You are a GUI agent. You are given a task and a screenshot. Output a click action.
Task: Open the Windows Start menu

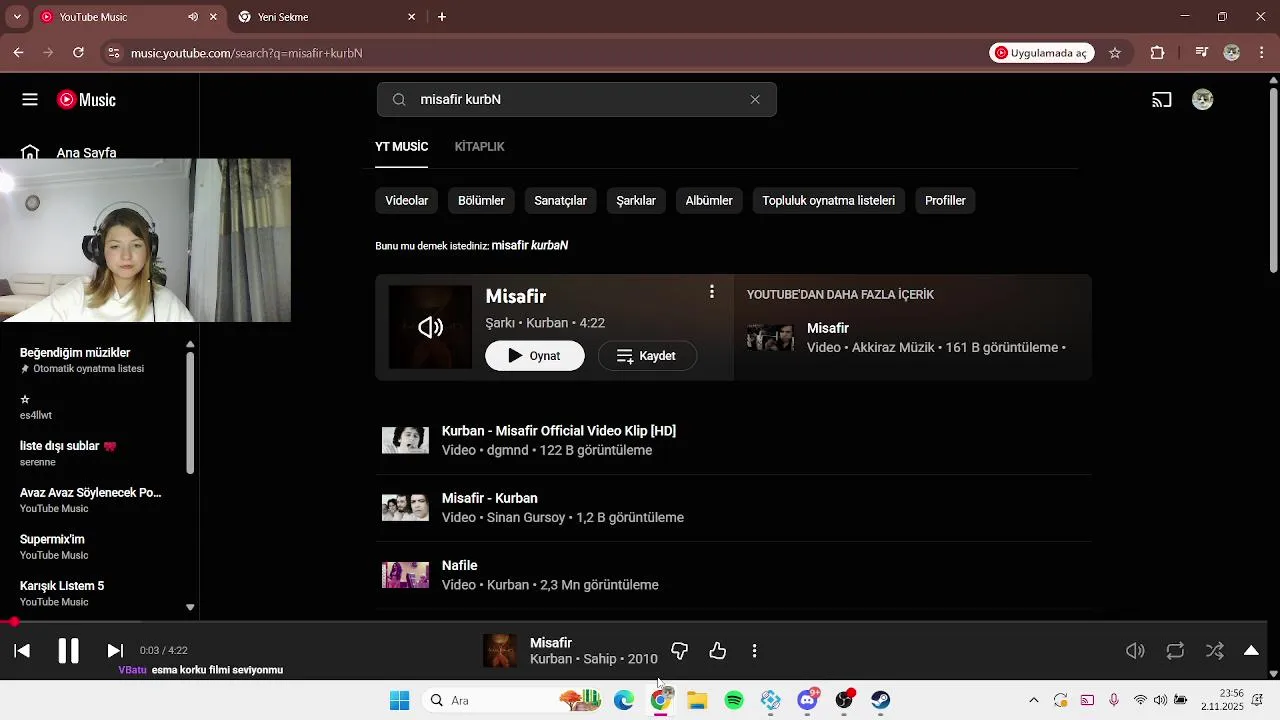pyautogui.click(x=399, y=700)
